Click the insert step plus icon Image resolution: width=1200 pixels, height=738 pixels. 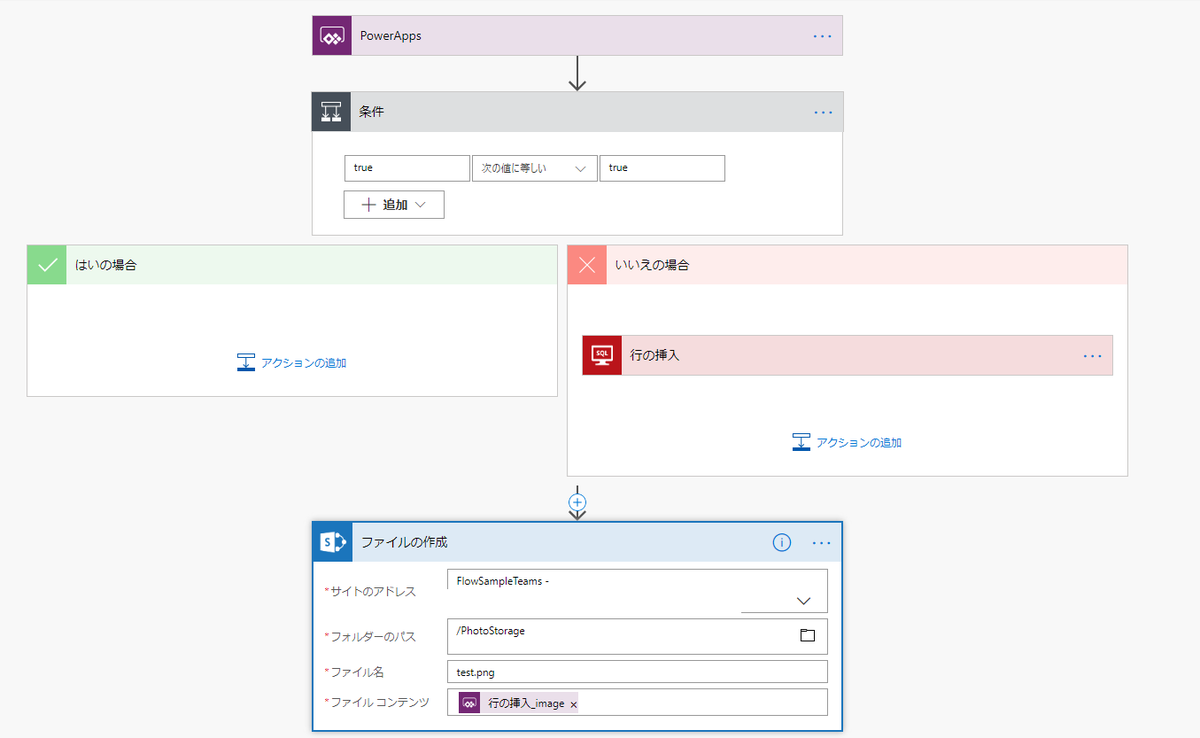coord(577,501)
